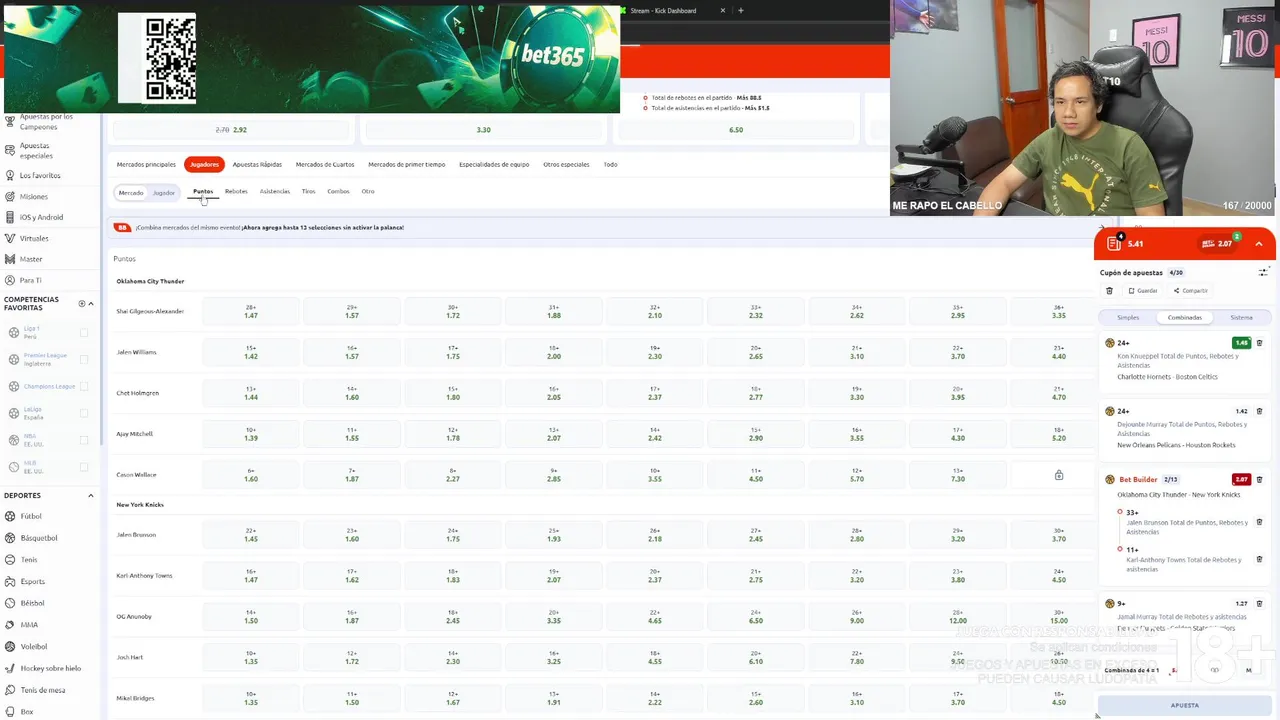Click the bet365 banner ad
Screen dimensions: 1280x720
click(x=312, y=58)
